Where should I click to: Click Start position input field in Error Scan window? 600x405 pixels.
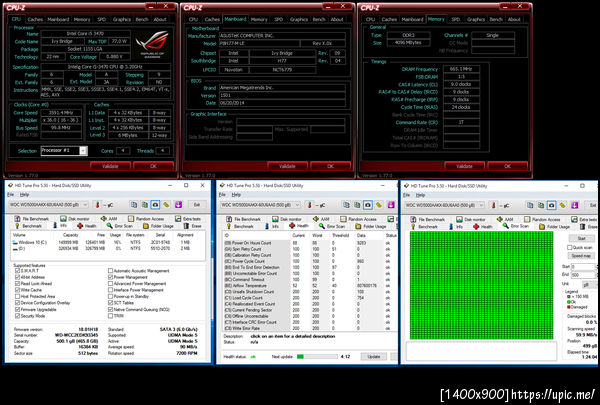tap(583, 266)
